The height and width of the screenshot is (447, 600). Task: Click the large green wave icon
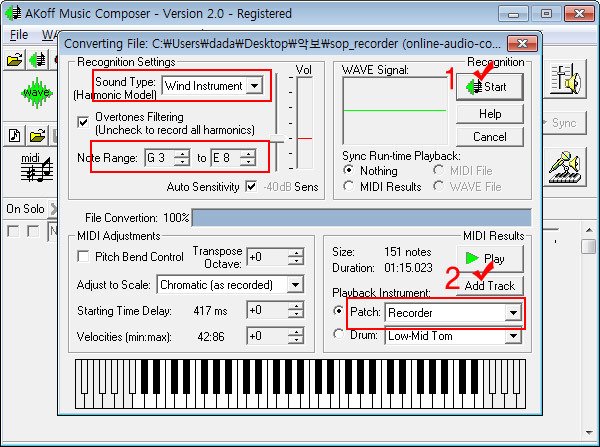[x=36, y=93]
